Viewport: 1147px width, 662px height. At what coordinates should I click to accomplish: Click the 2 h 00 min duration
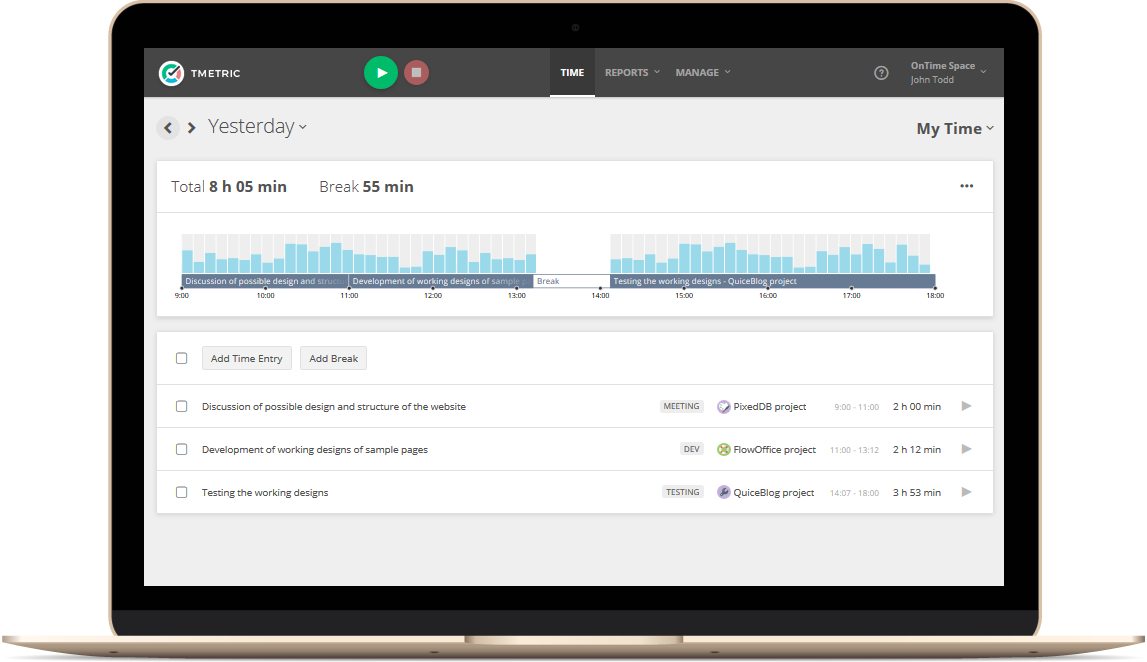917,407
